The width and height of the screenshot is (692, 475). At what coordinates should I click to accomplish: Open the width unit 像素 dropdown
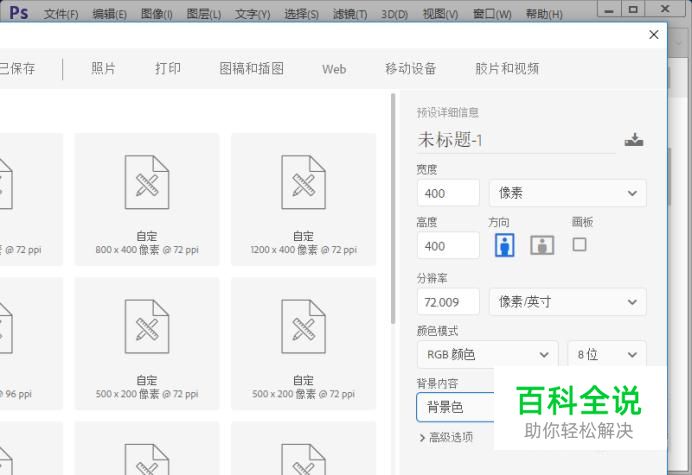[568, 193]
